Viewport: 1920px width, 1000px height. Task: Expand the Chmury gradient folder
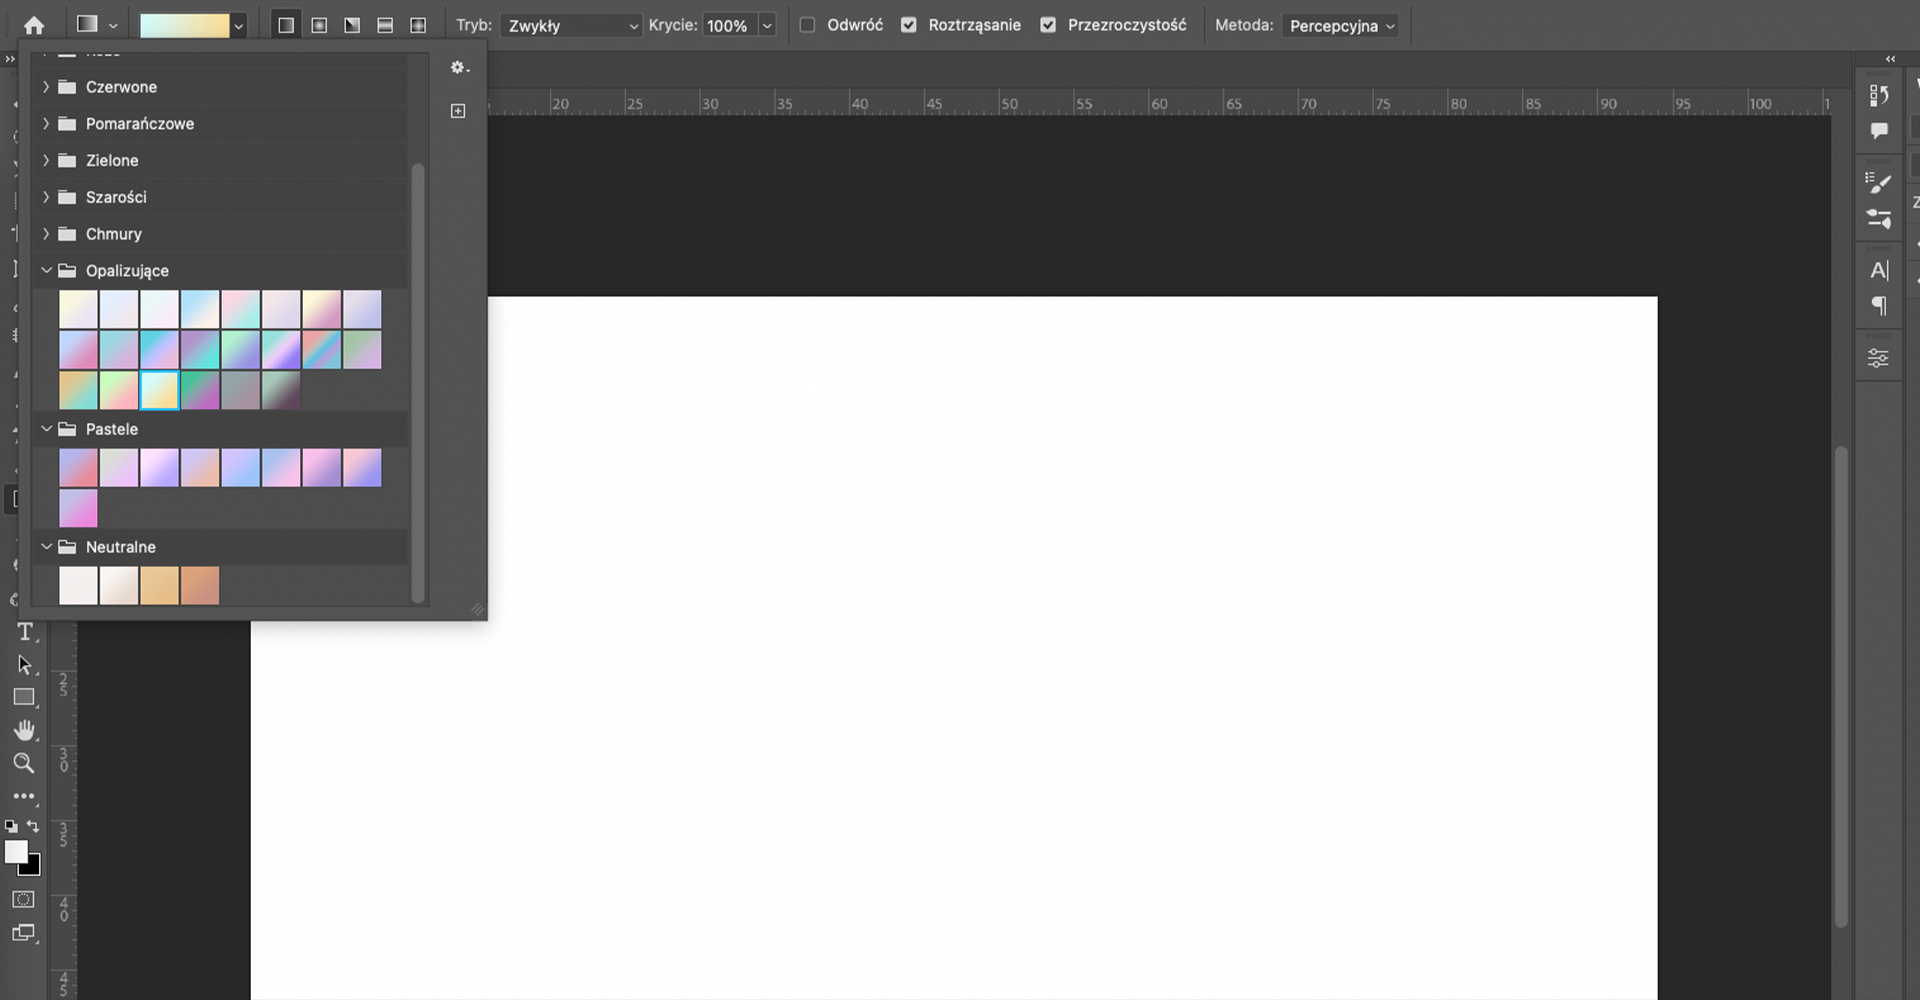pos(46,234)
